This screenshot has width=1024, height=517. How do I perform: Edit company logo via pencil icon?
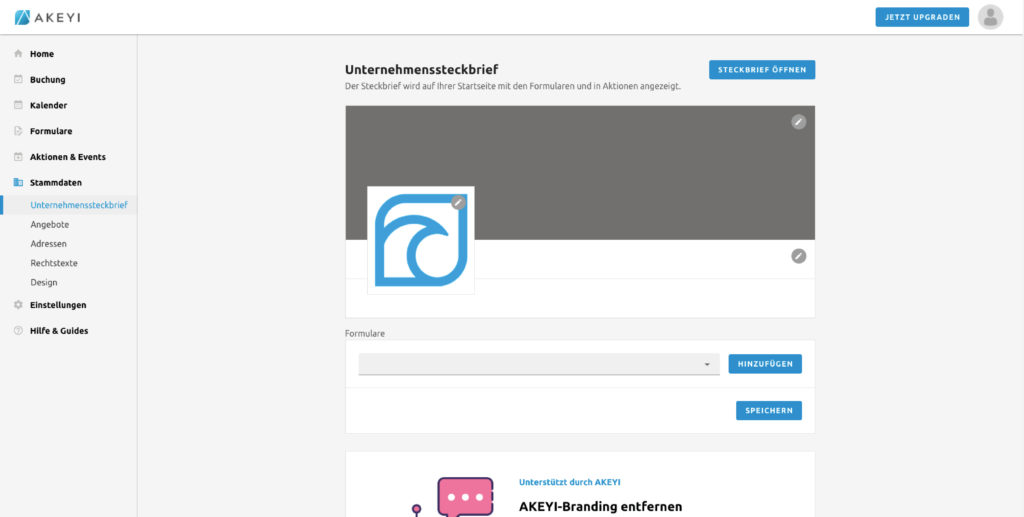point(458,202)
